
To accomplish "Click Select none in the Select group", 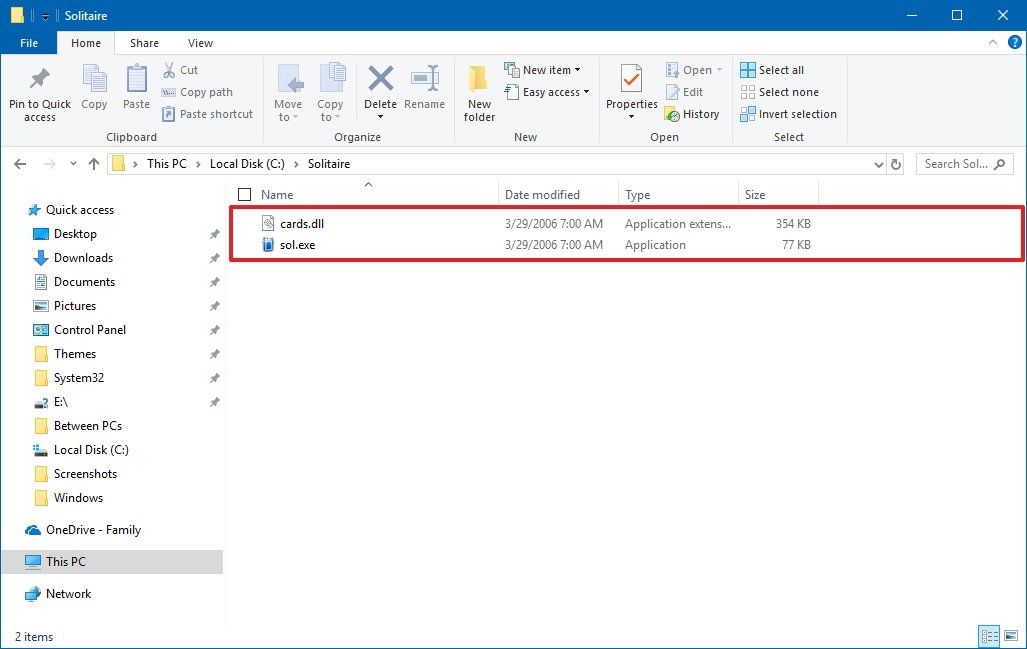I will (x=780, y=91).
